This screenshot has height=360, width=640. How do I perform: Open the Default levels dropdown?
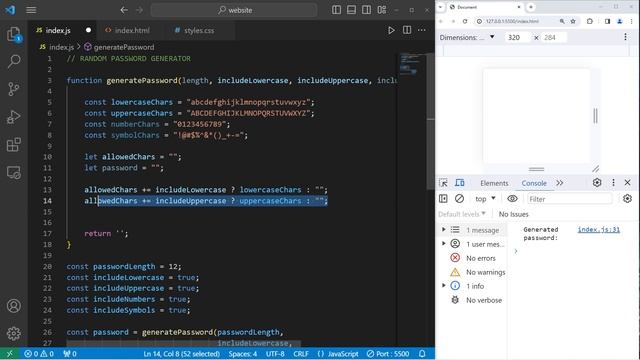[462, 214]
